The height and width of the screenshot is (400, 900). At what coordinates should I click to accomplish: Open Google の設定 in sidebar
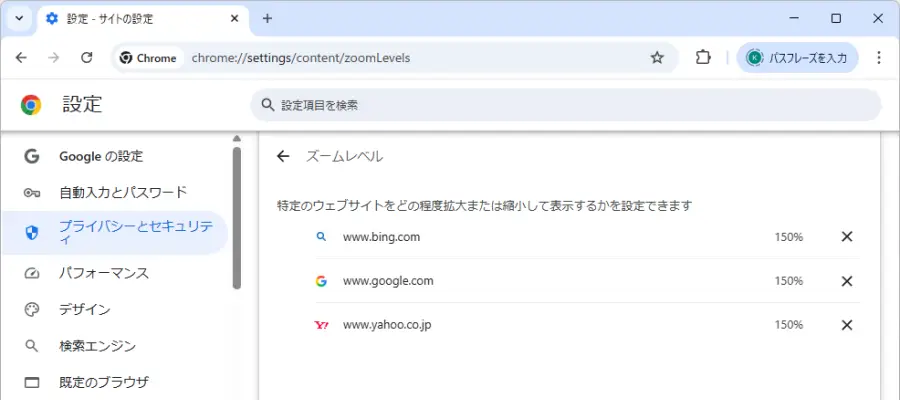[115, 156]
